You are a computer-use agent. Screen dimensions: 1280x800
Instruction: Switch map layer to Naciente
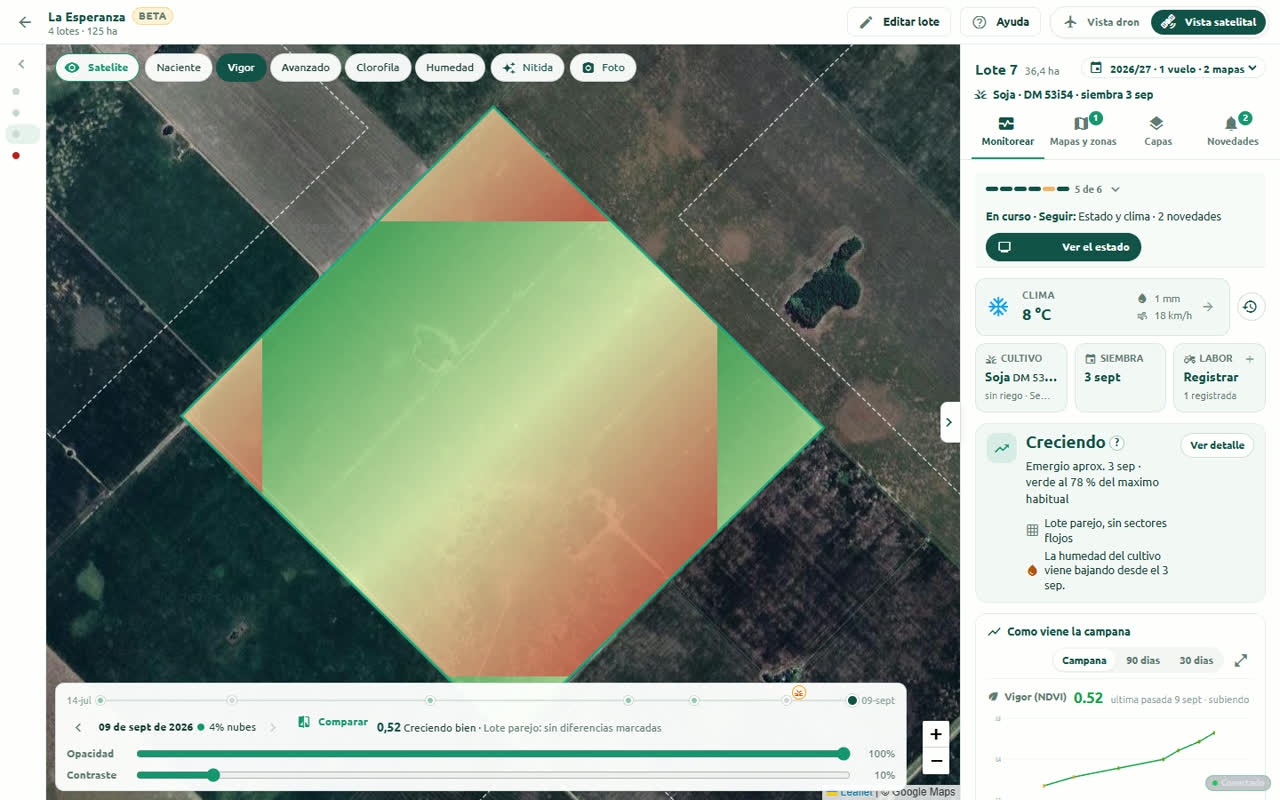tap(178, 68)
